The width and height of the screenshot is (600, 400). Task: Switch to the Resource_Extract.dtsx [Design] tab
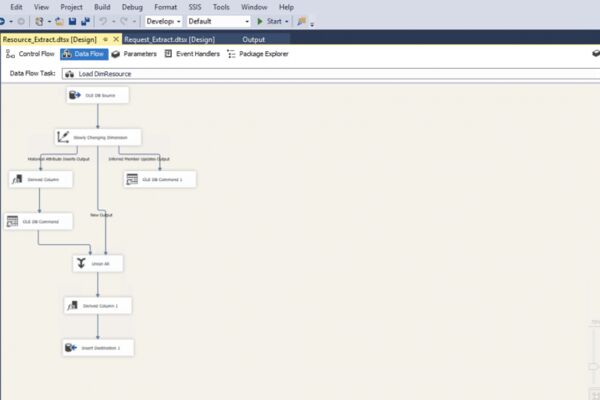pyautogui.click(x=50, y=39)
